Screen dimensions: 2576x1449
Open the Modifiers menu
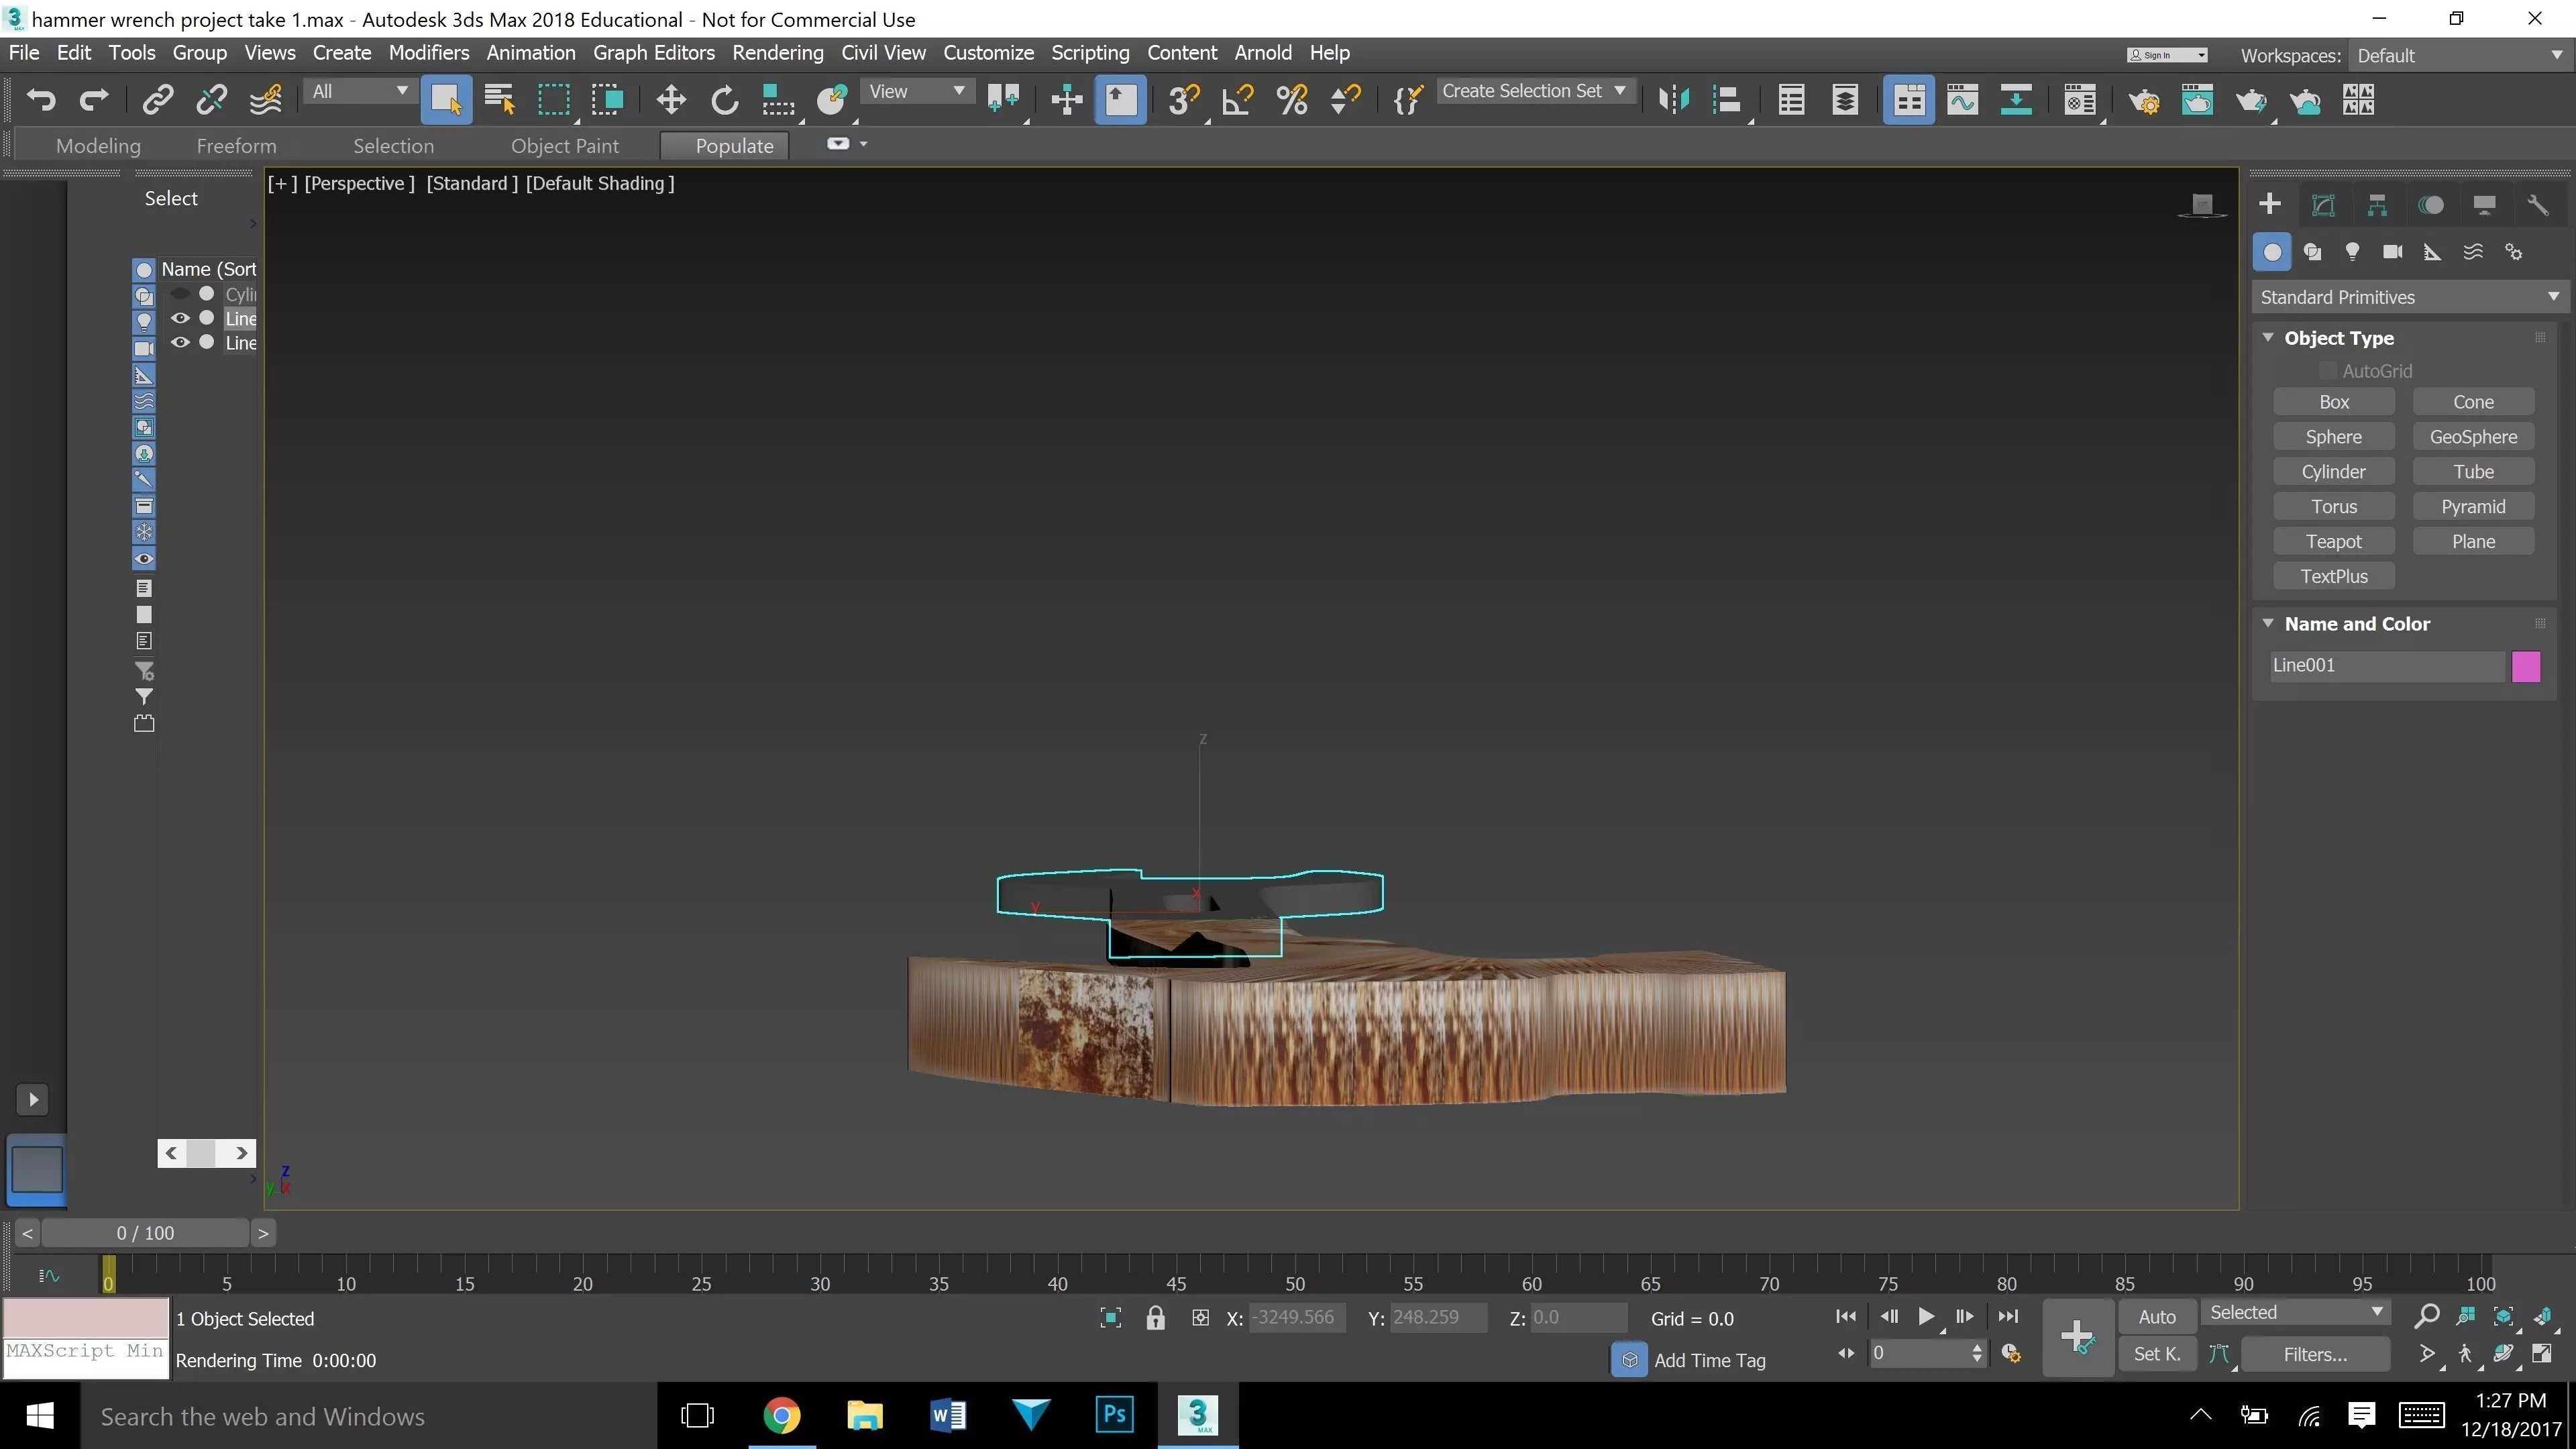[428, 53]
